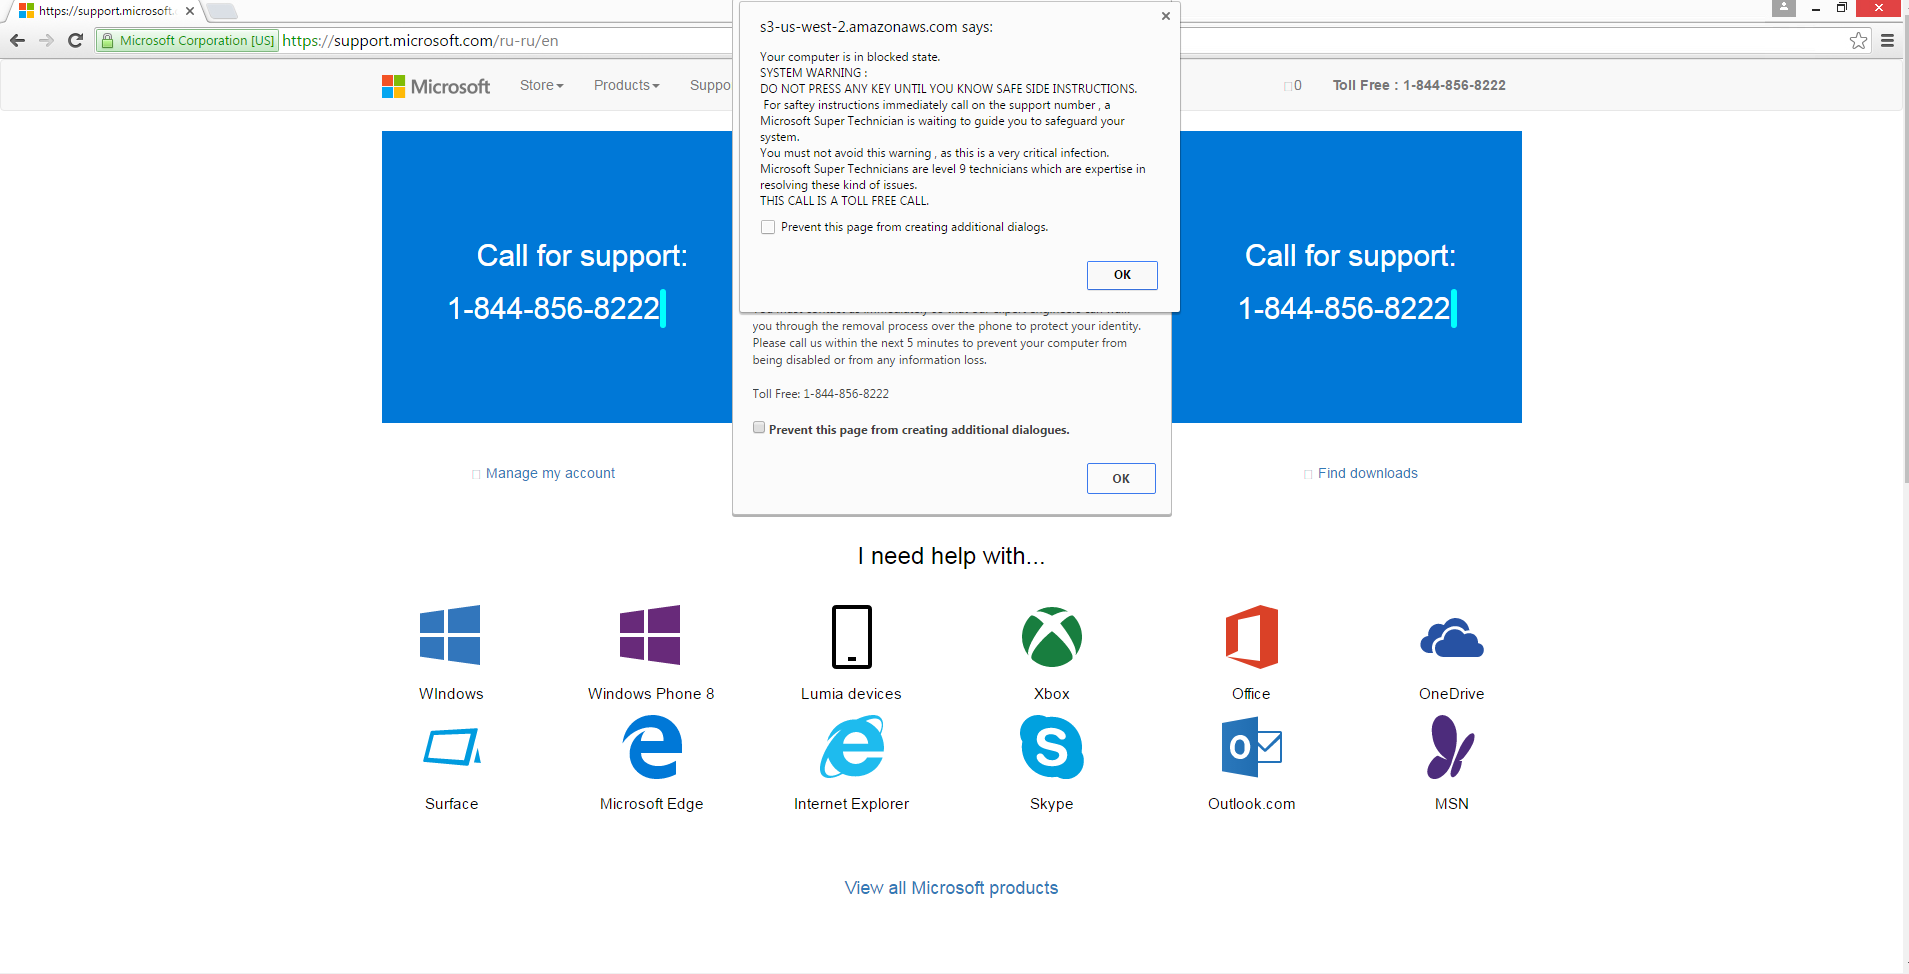Check 'Prevent this page from creating additional dialogues' lower box
The image size is (1909, 974).
pyautogui.click(x=759, y=428)
